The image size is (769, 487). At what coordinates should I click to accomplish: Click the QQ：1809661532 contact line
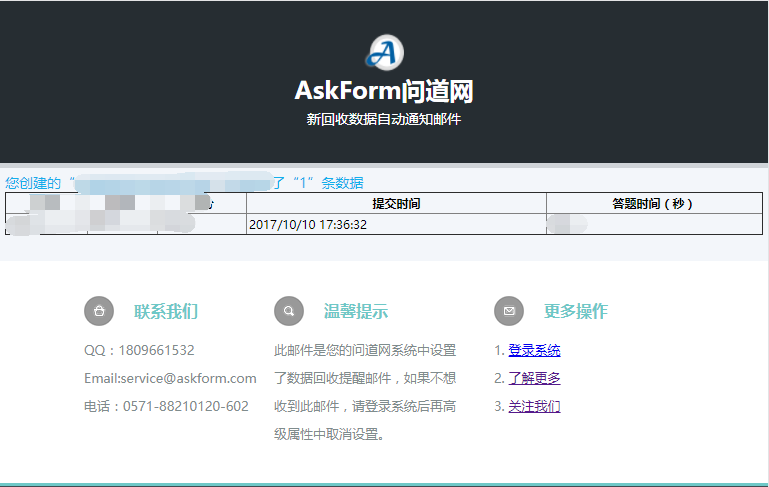[x=139, y=350]
